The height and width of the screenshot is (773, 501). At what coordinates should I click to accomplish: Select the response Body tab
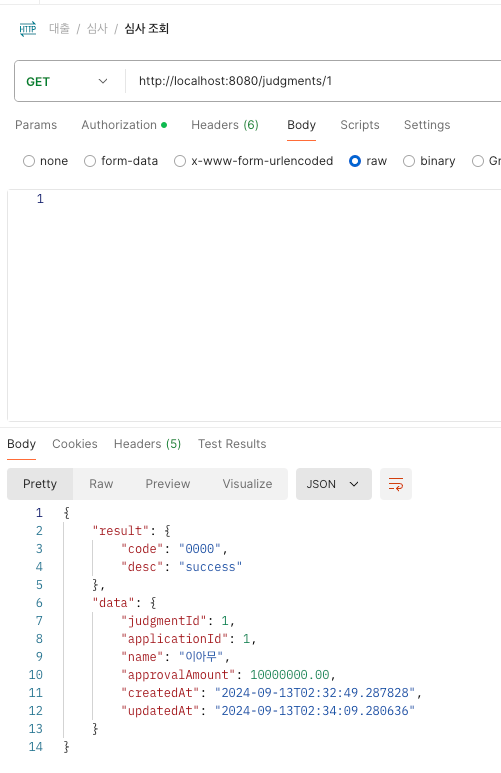click(21, 444)
